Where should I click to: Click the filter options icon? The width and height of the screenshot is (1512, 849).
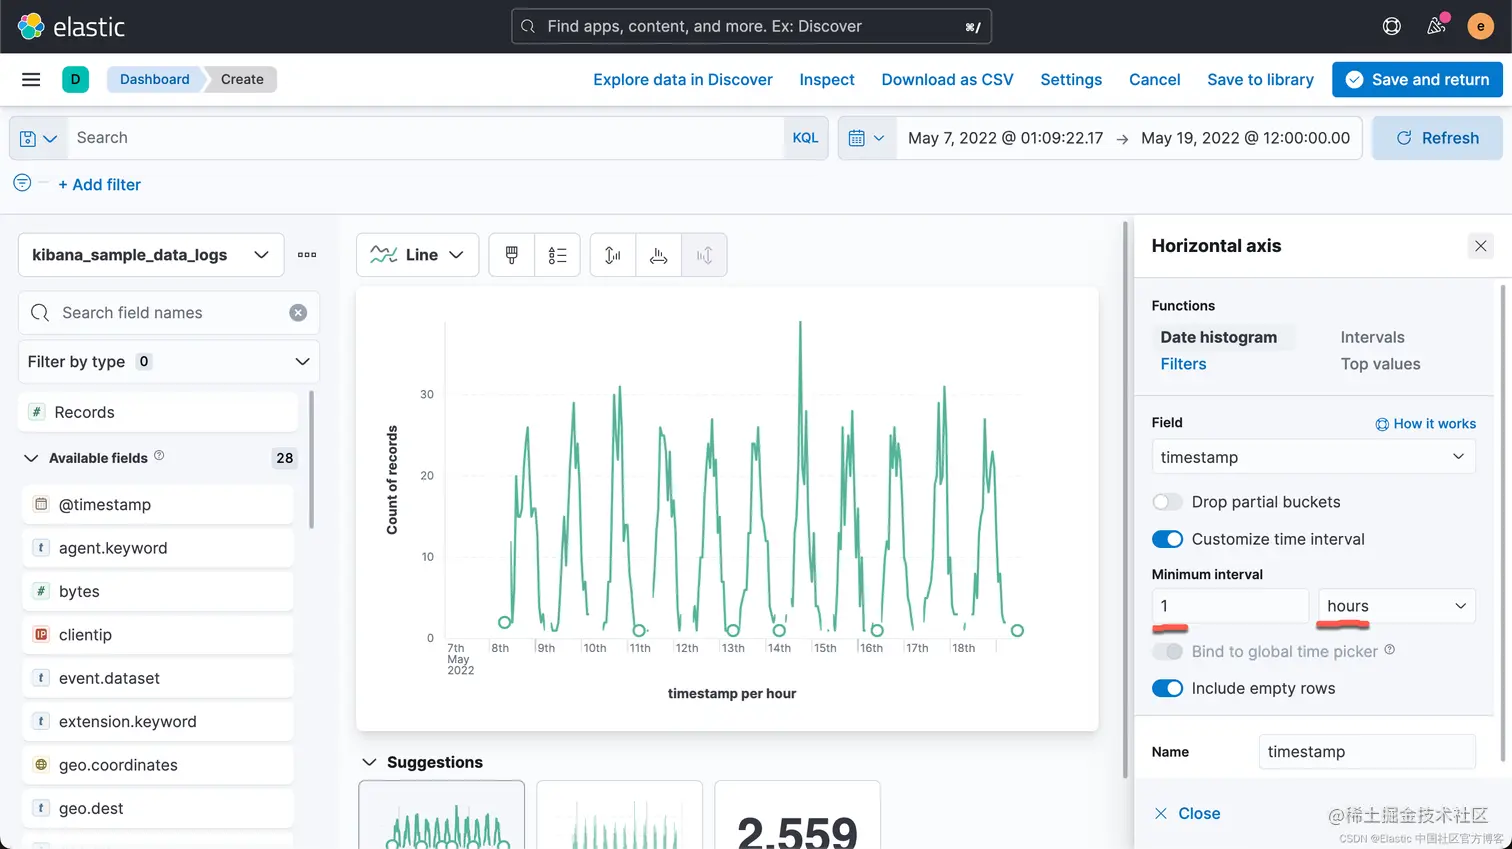[x=22, y=183]
